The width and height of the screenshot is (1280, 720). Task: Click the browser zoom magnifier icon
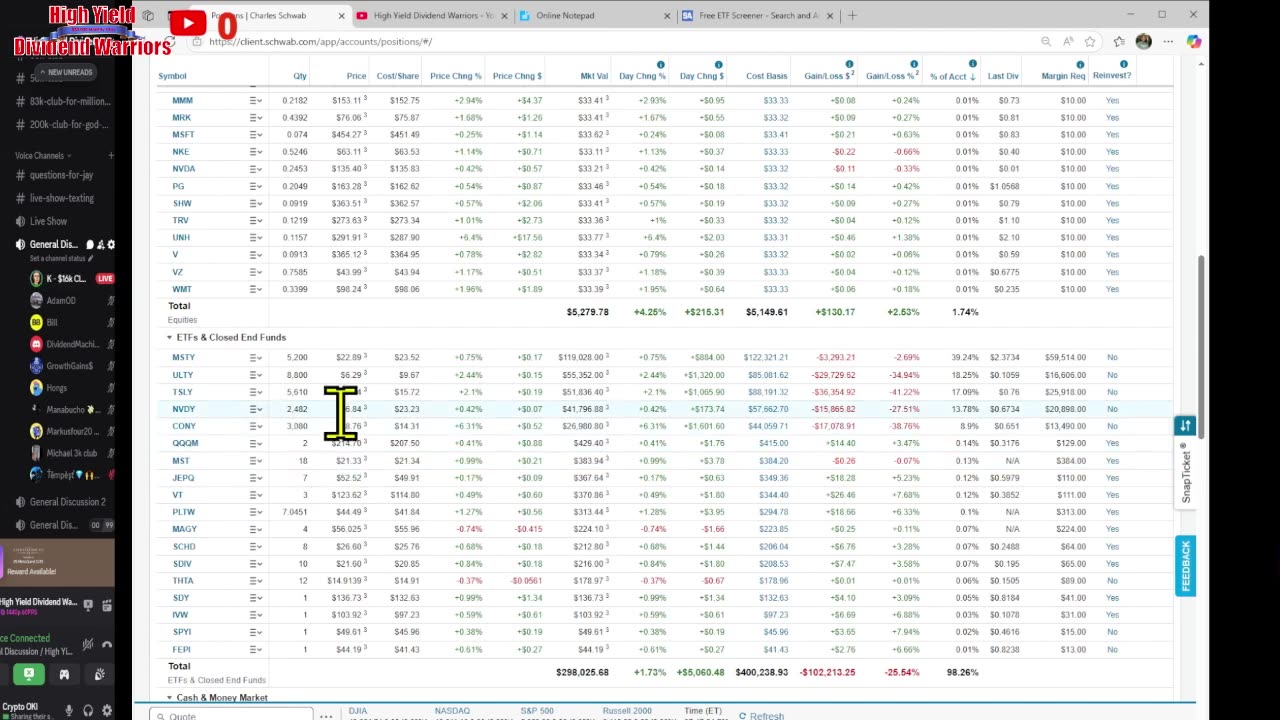(x=1046, y=42)
